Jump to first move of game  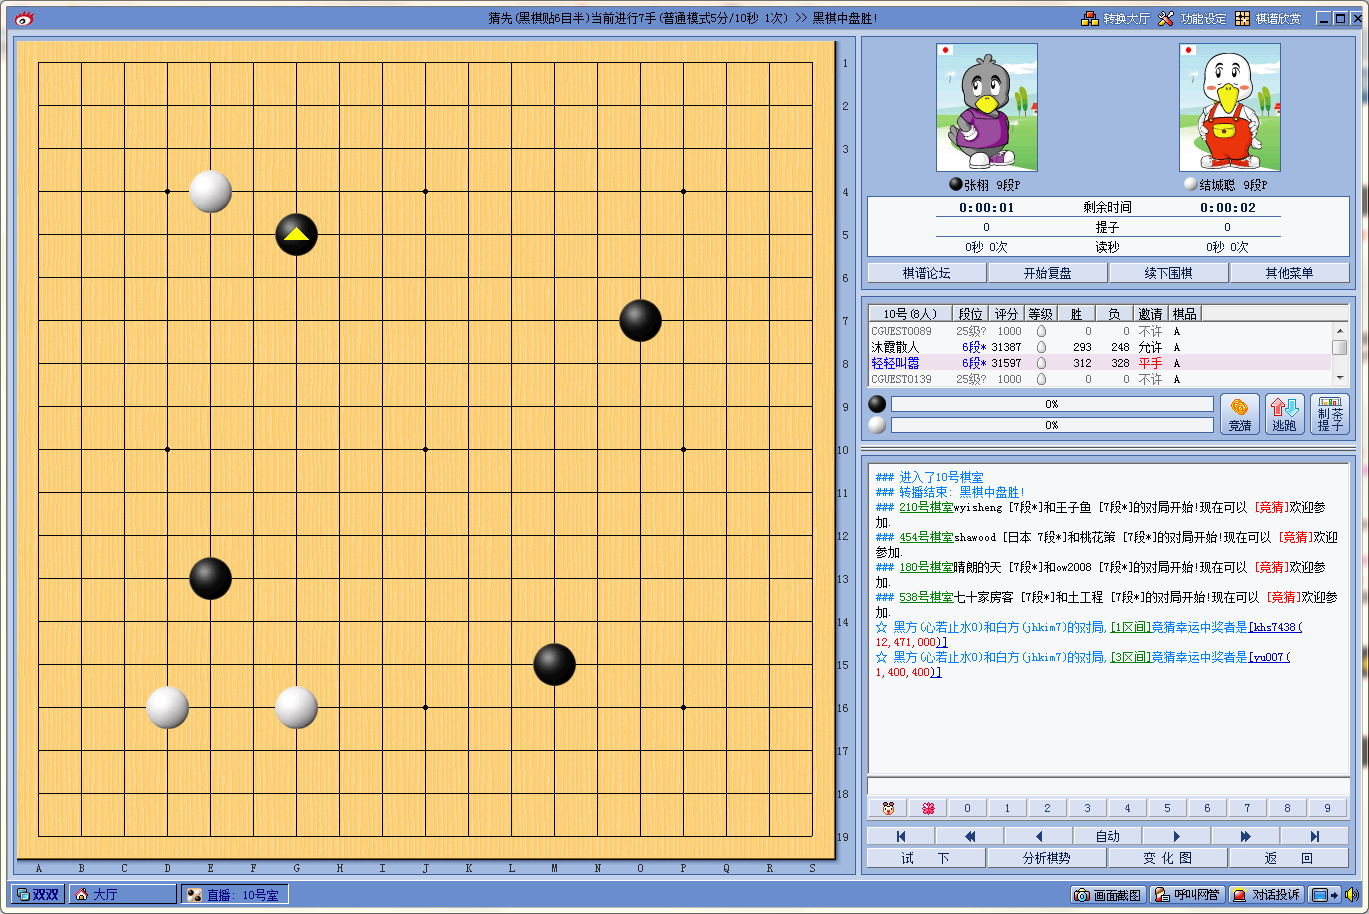900,836
